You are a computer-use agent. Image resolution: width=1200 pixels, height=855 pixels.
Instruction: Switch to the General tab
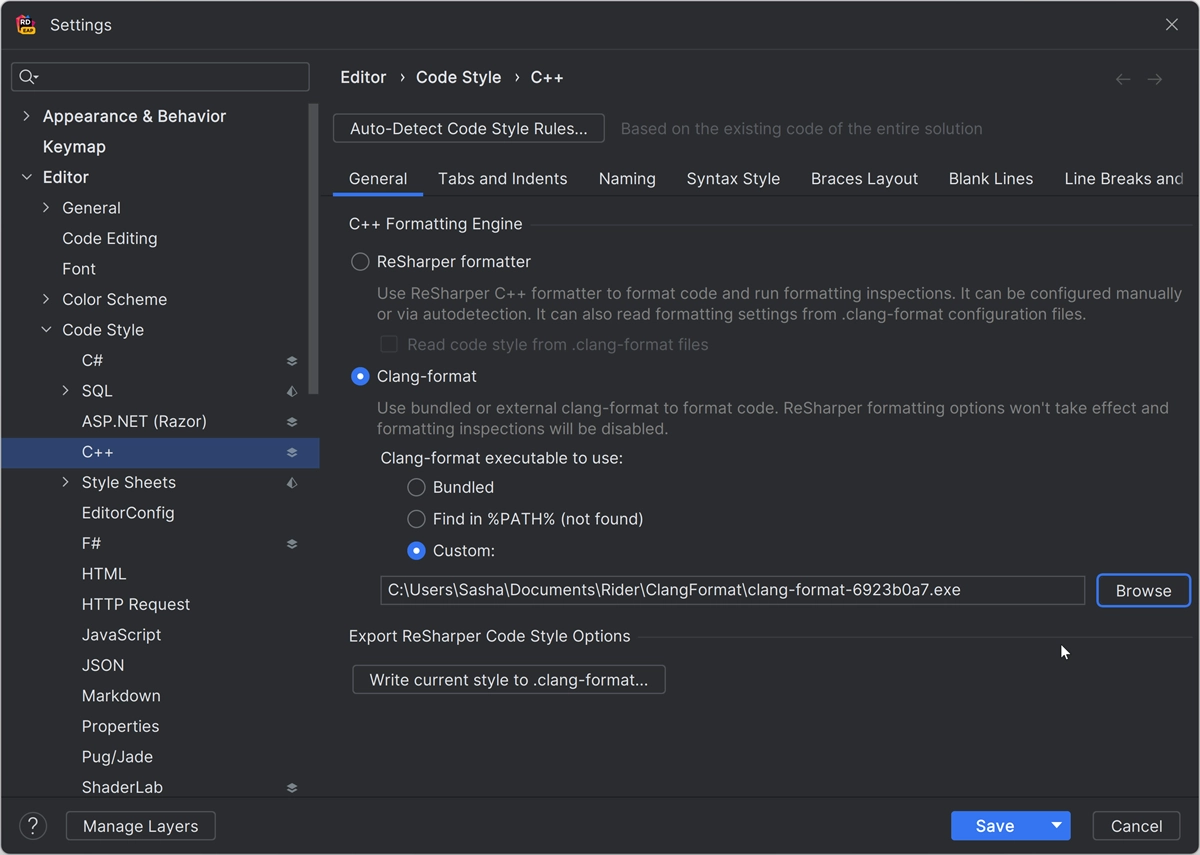click(378, 179)
